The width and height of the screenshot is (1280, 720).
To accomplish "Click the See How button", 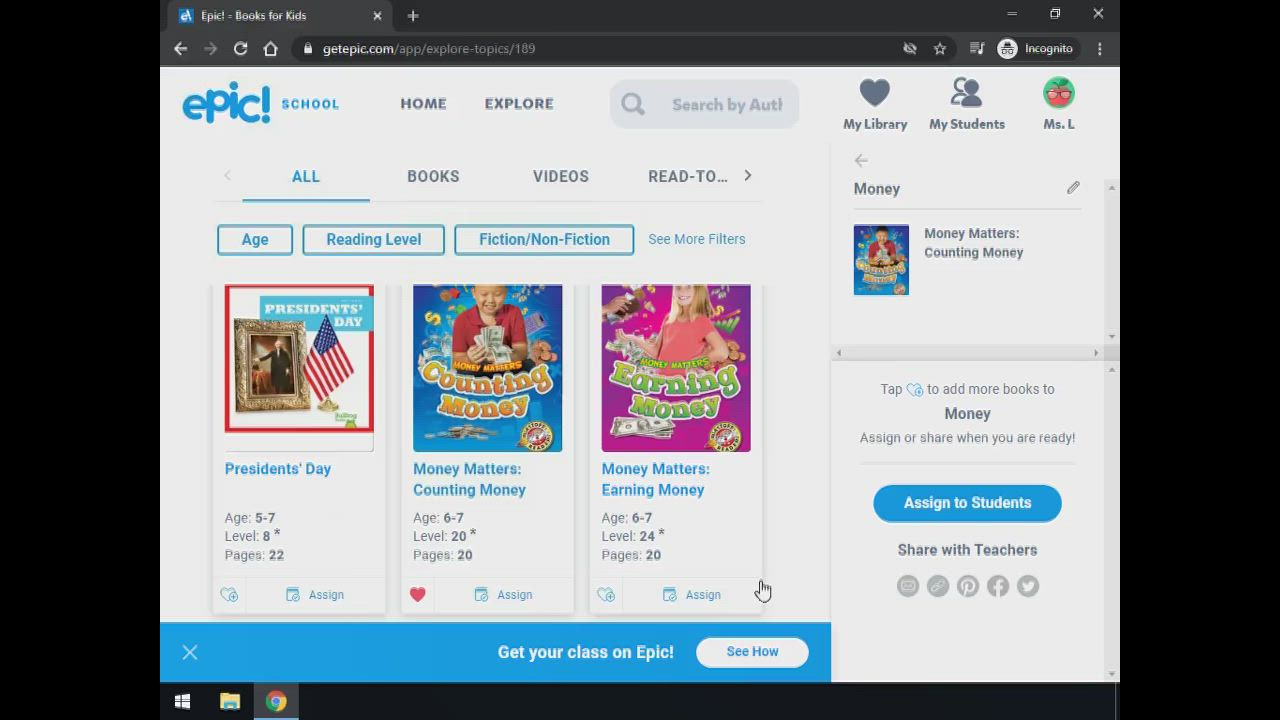I will [x=752, y=652].
